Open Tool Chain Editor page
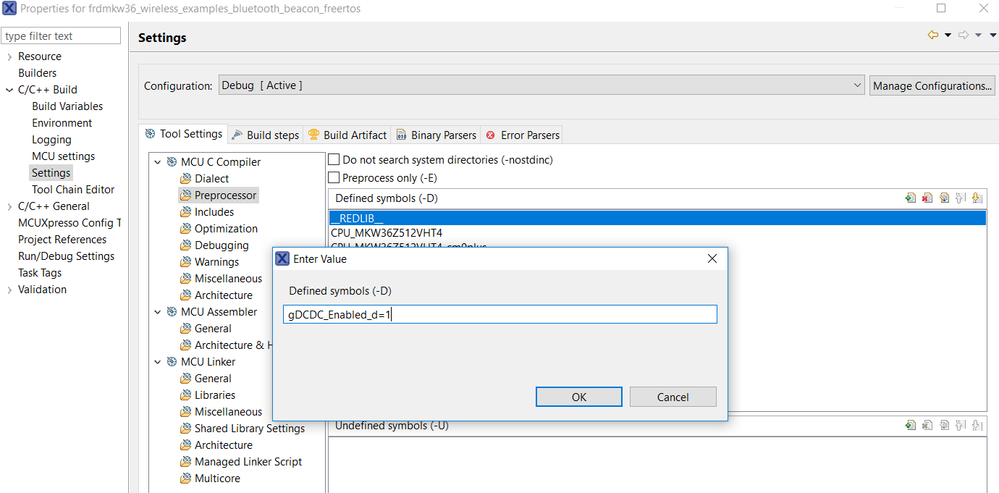Viewport: 999px width, 493px height. (73, 189)
